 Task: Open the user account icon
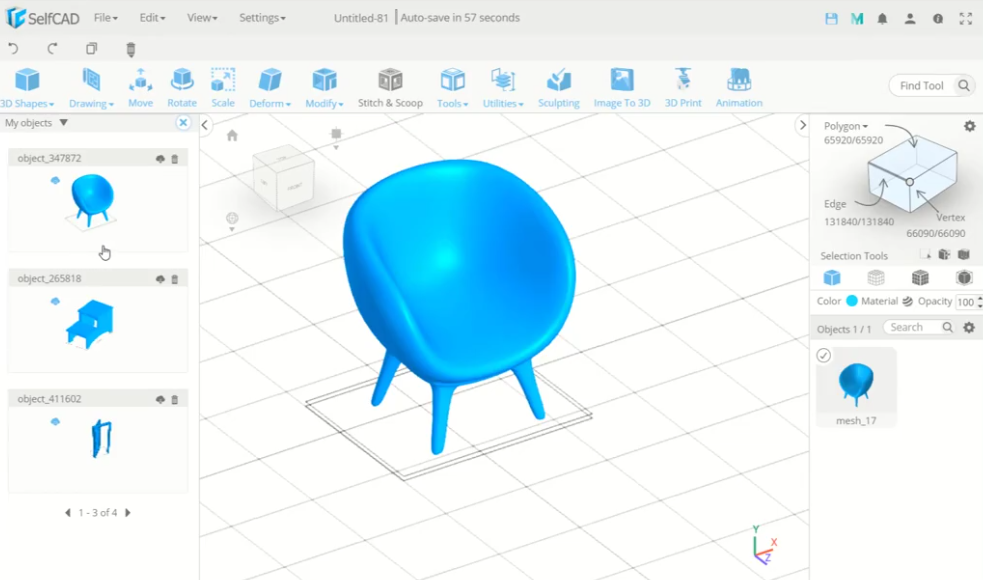pos(910,18)
